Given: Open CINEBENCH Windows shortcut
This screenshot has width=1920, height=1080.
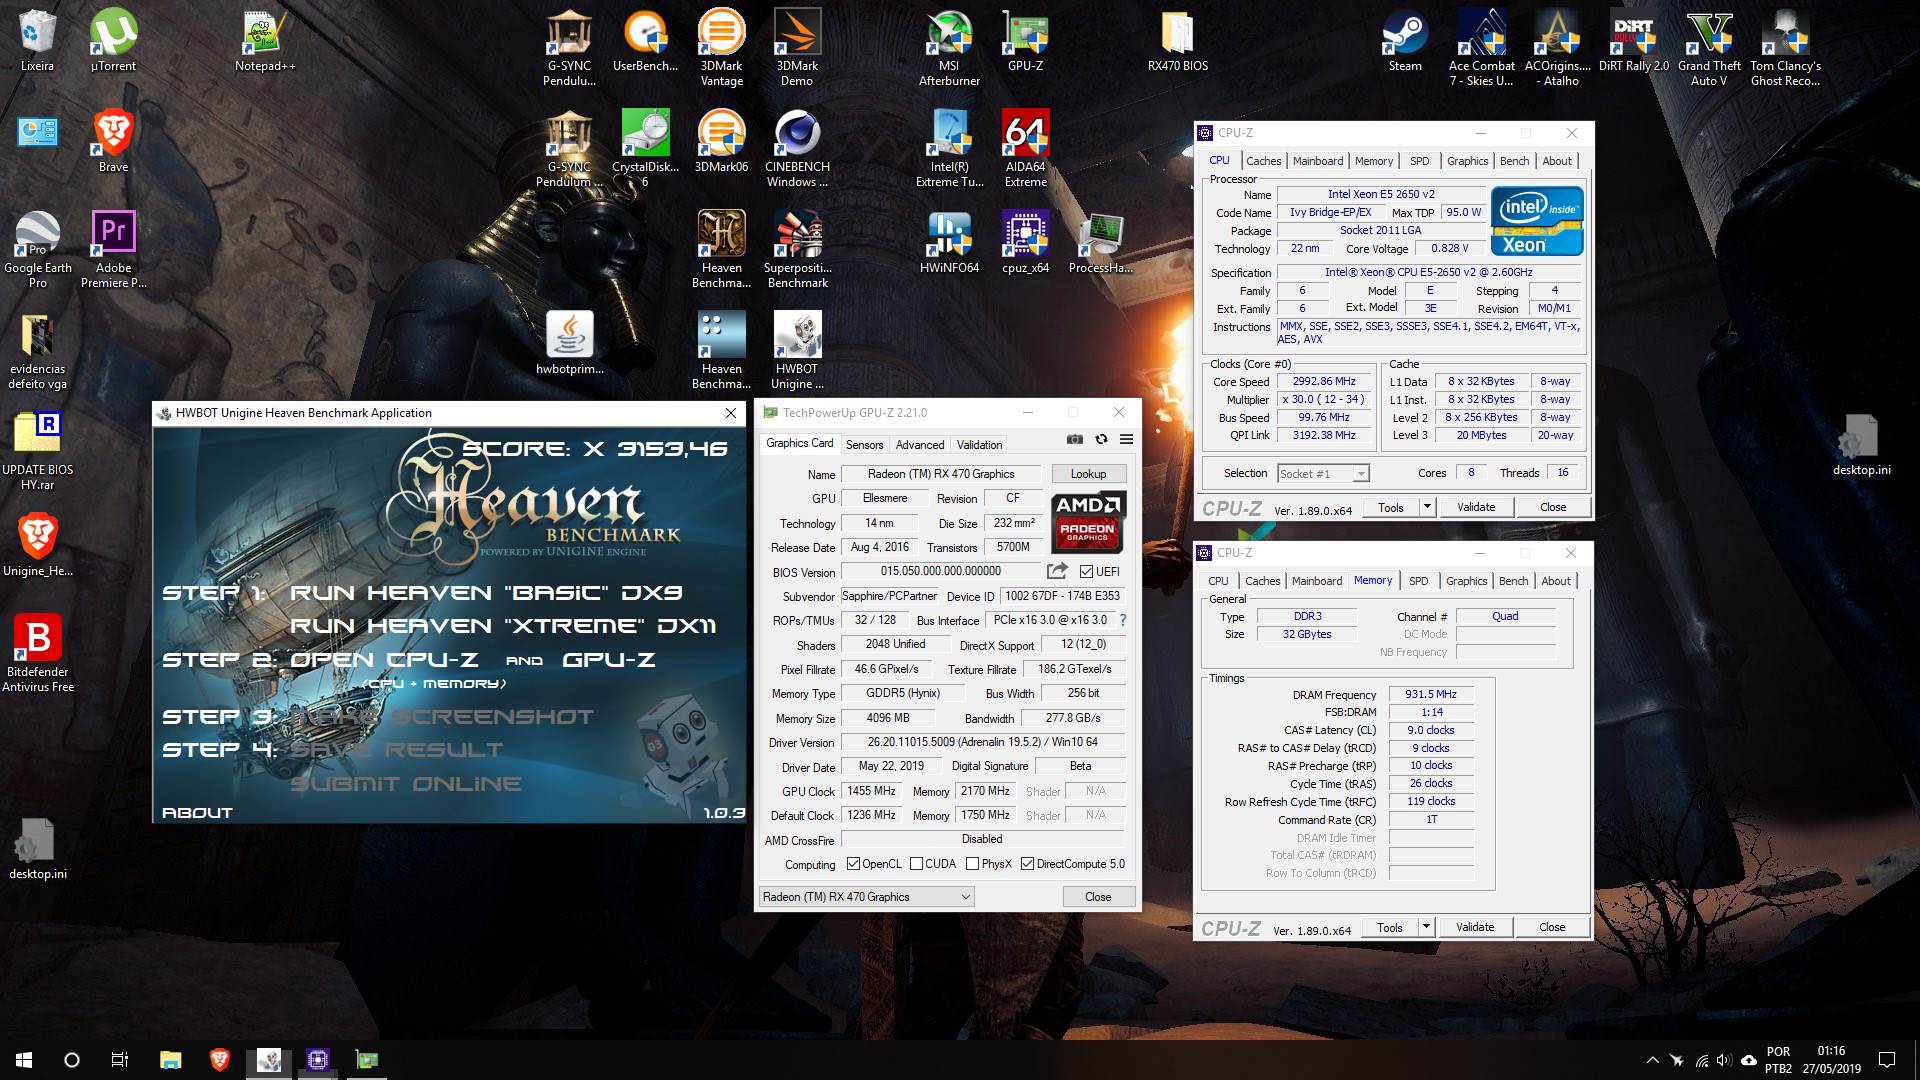Looking at the screenshot, I should pyautogui.click(x=797, y=149).
